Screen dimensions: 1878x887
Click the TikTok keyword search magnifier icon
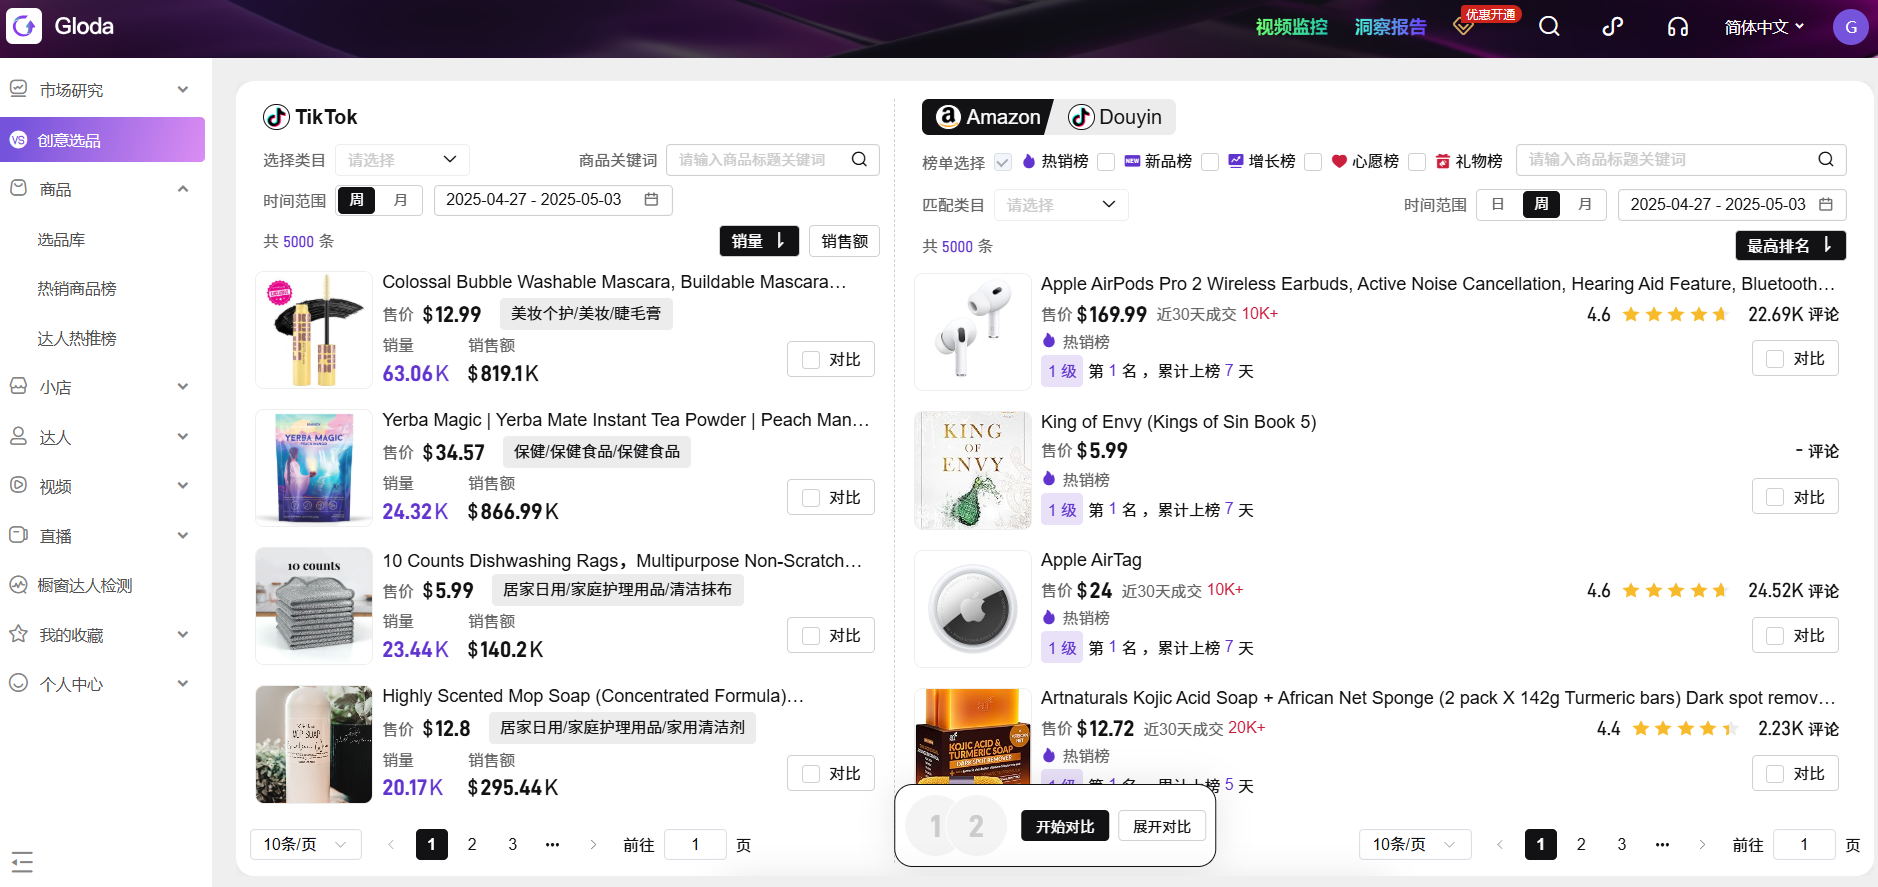859,160
